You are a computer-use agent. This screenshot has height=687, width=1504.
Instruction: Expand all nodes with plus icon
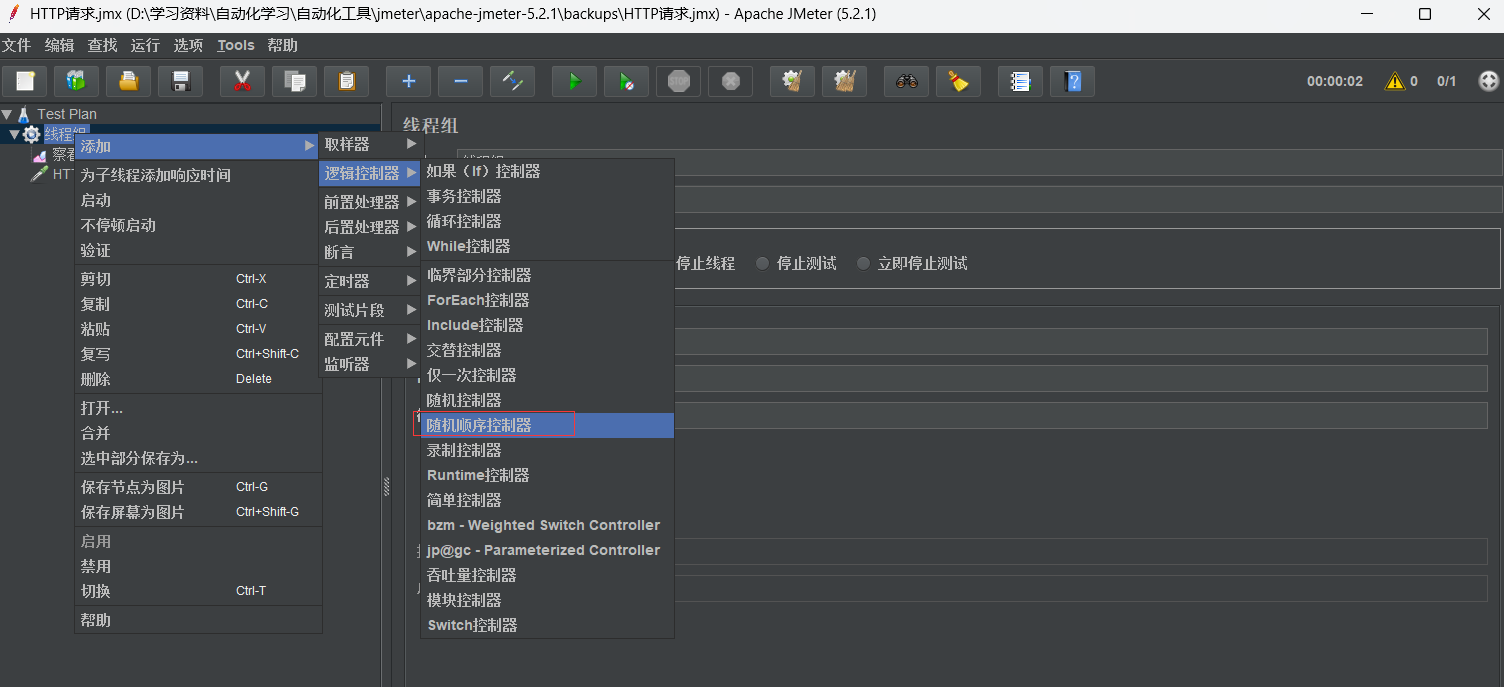(408, 81)
